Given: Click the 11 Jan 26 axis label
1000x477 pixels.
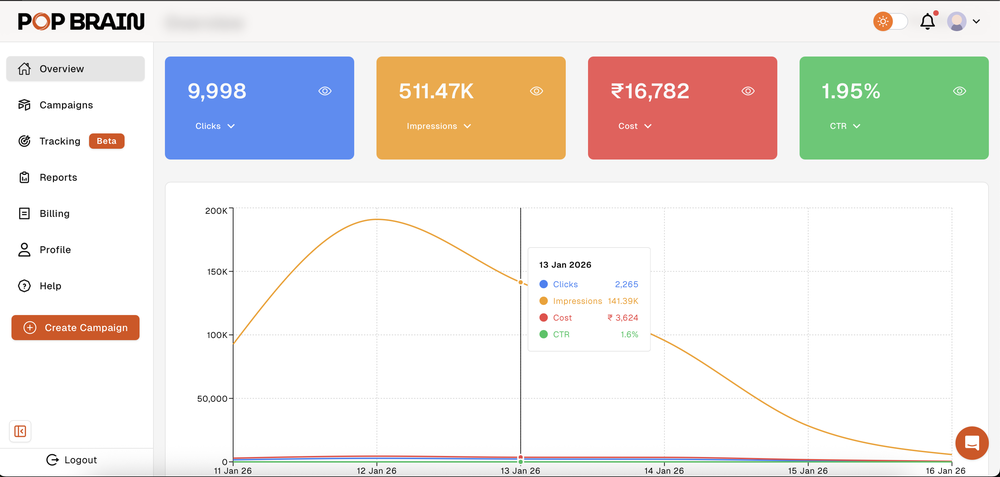Looking at the screenshot, I should [x=233, y=471].
